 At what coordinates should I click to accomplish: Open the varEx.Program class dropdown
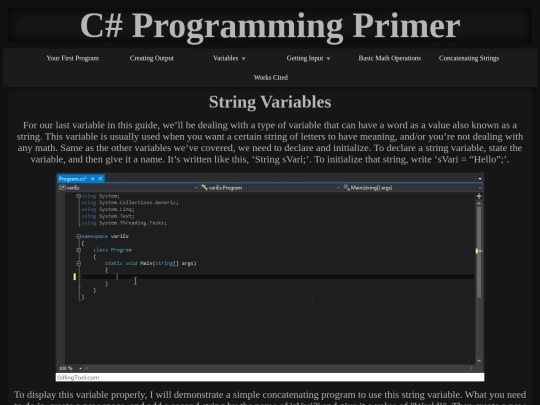(x=270, y=188)
